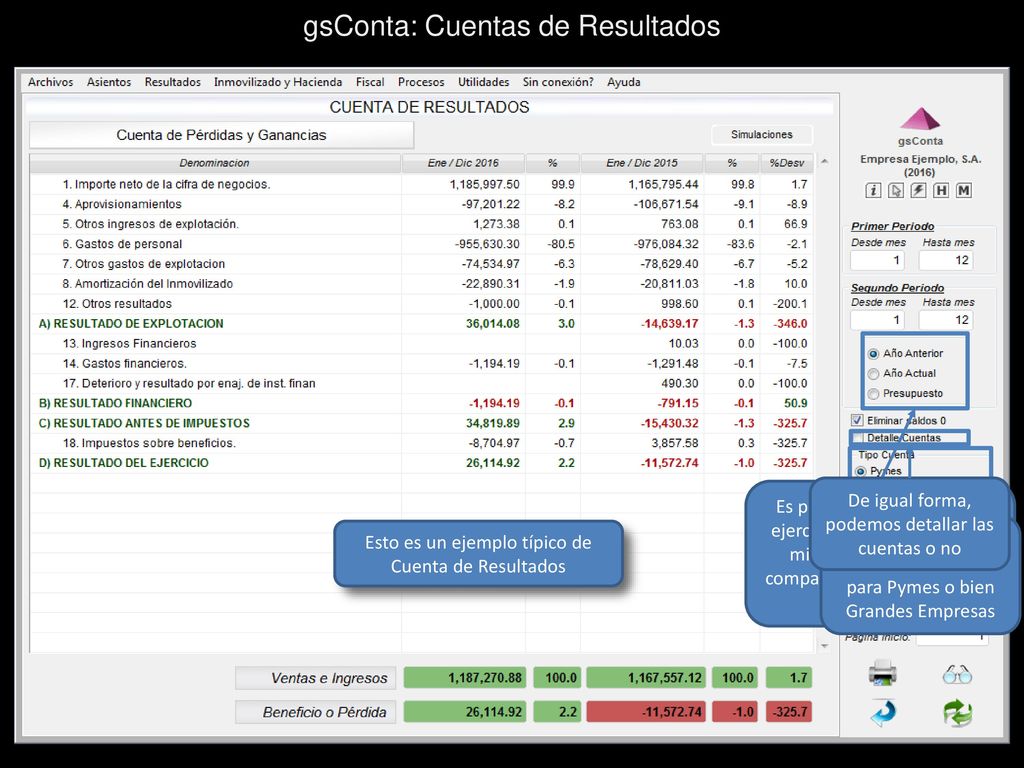Open 'Inmovilizado y Hacienda' menu

[x=278, y=82]
